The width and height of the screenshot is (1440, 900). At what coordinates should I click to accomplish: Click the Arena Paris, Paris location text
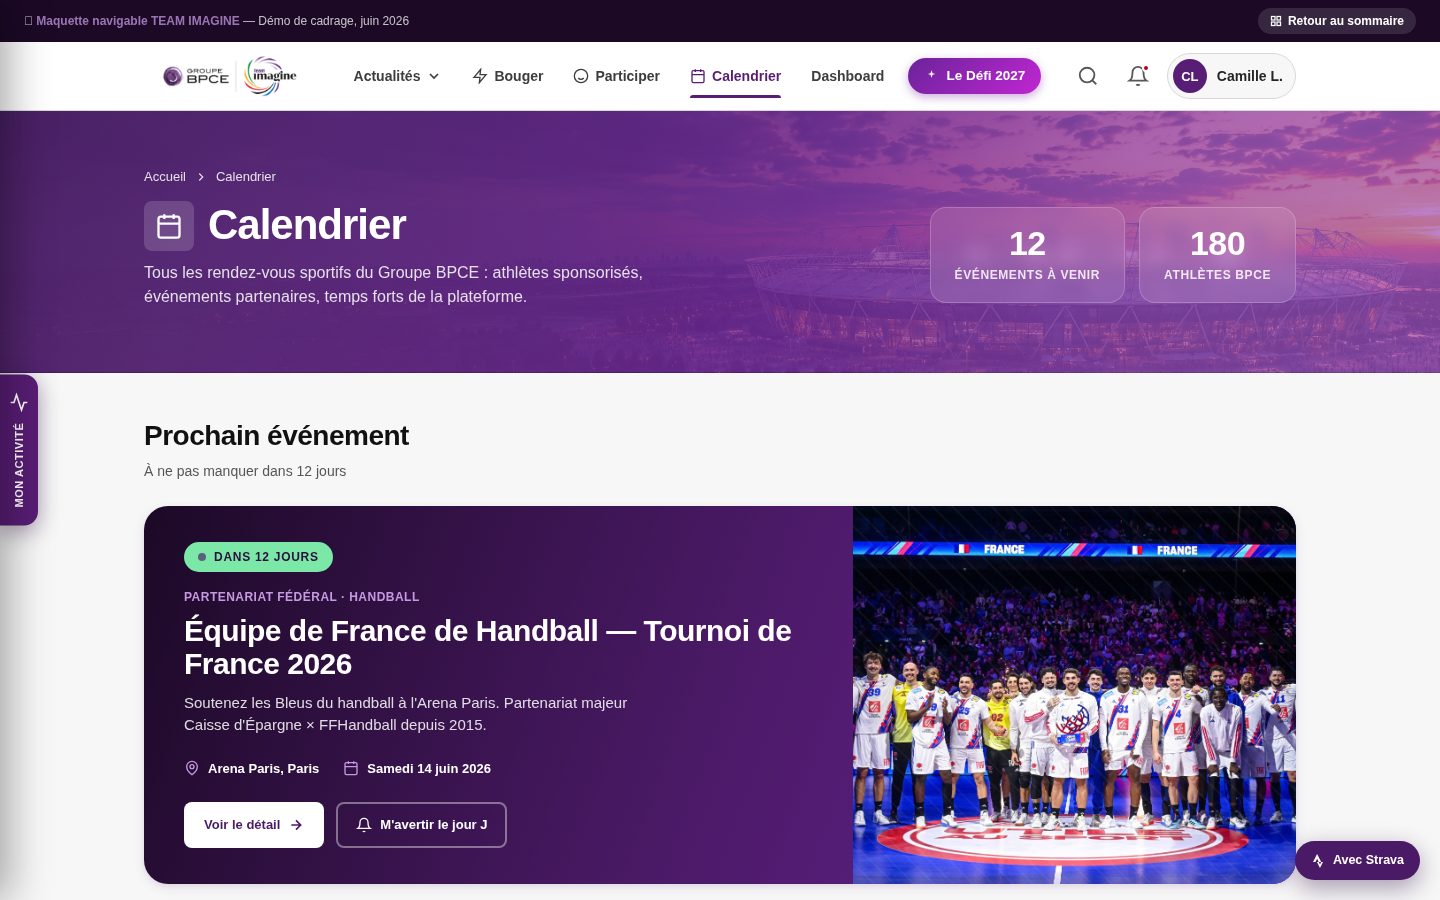click(263, 769)
